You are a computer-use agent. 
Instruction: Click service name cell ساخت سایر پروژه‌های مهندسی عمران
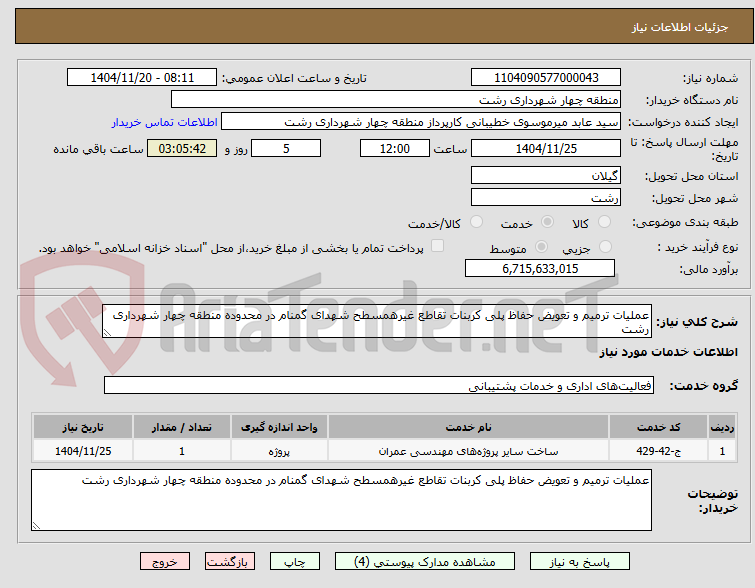pyautogui.click(x=469, y=451)
